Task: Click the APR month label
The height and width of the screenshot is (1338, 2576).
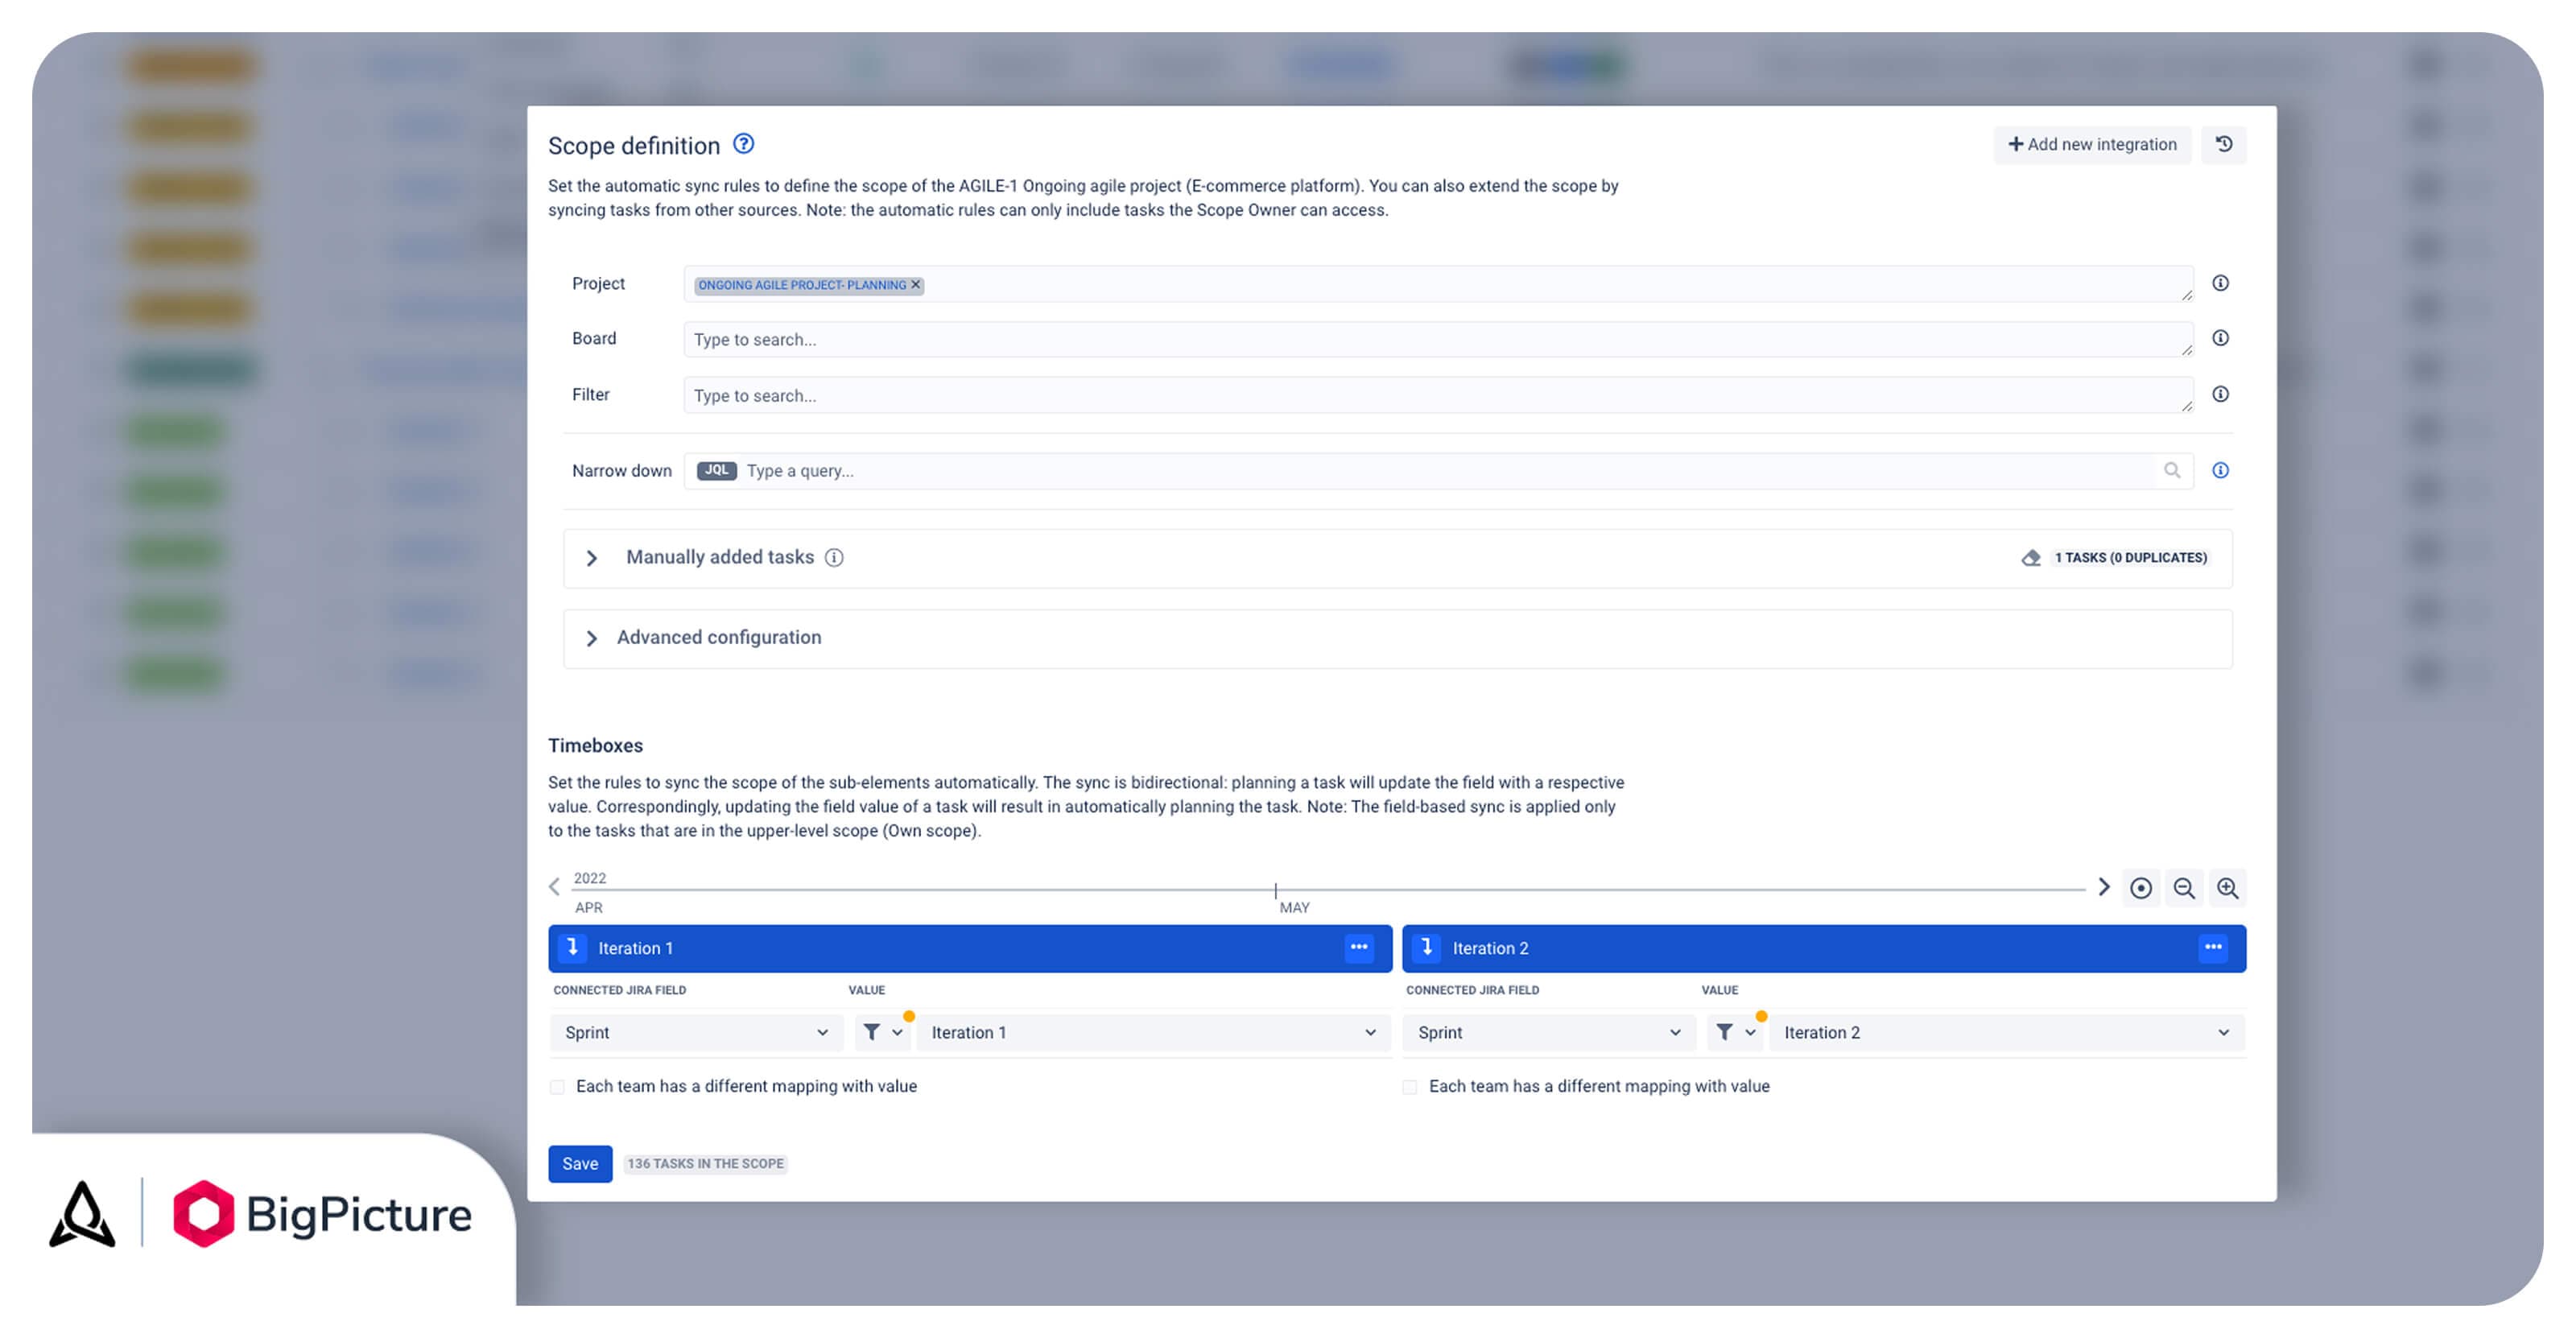Action: tap(588, 908)
